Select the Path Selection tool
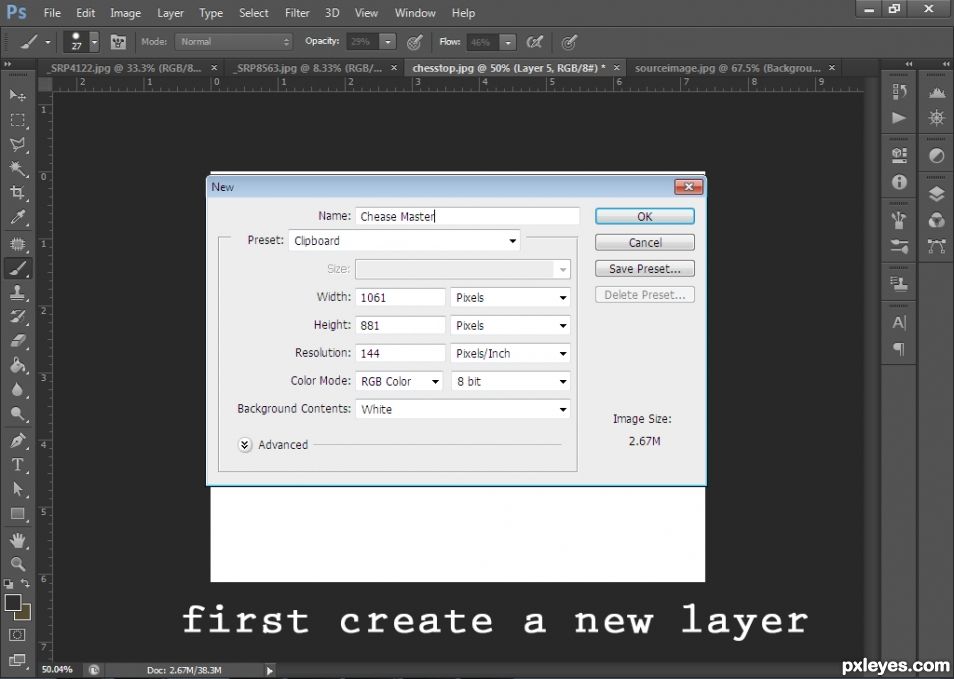Viewport: 954px width, 679px height. (18, 489)
